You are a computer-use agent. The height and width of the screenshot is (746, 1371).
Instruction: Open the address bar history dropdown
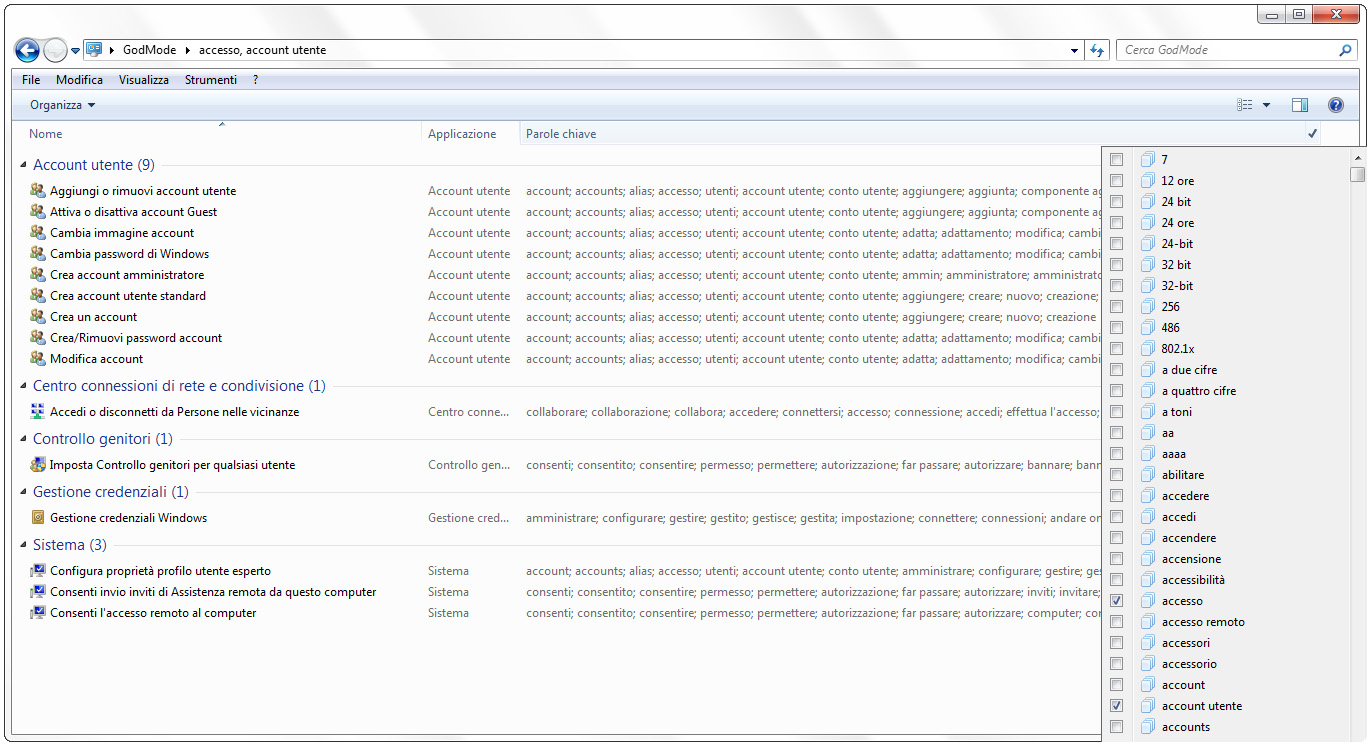[1075, 50]
